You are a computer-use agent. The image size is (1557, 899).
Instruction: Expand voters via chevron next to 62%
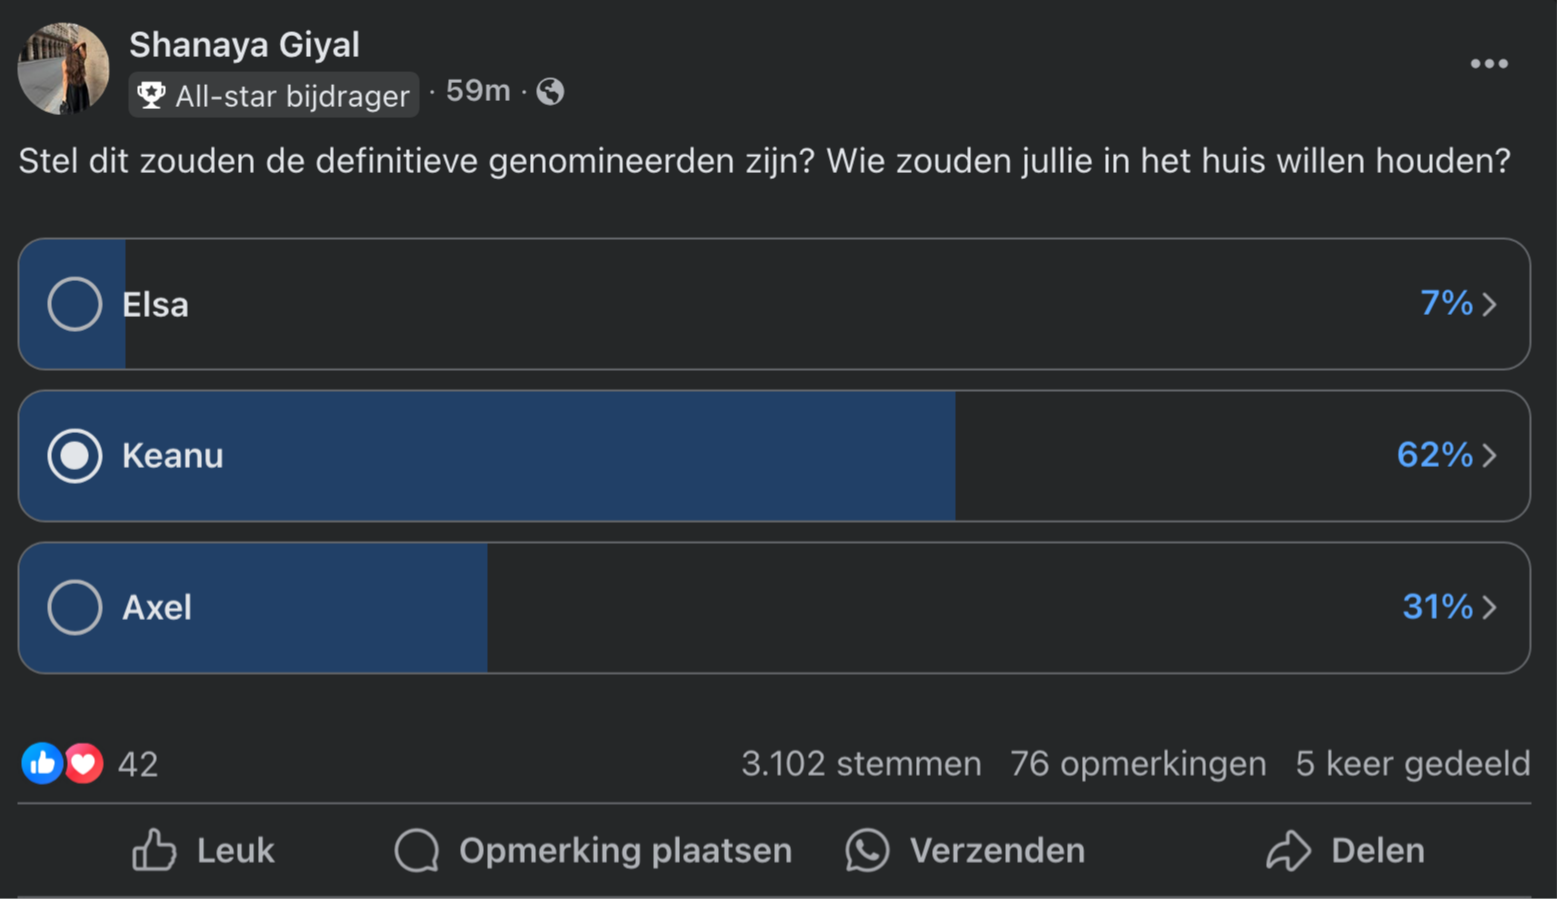(1489, 456)
